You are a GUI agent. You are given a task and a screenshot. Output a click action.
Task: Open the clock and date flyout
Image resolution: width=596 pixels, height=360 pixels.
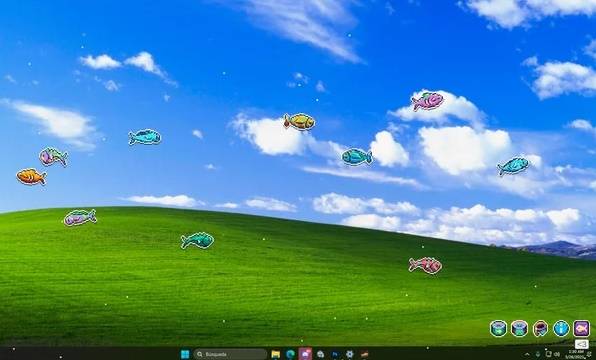(574, 354)
